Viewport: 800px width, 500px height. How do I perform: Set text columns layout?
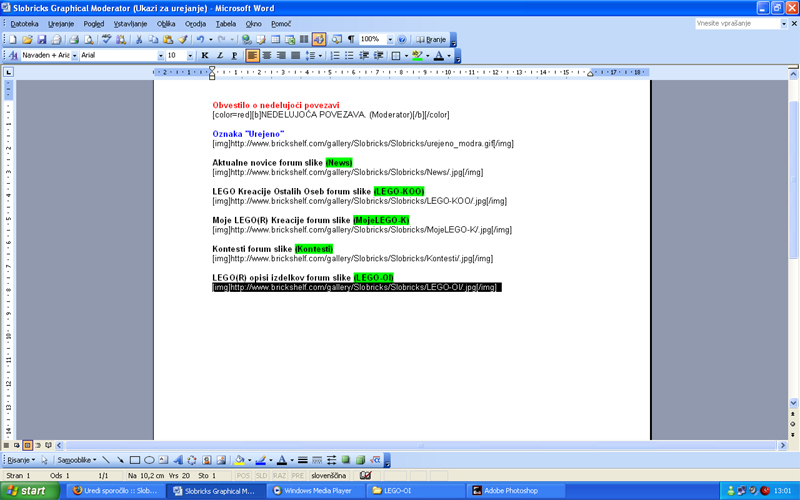tap(304, 39)
